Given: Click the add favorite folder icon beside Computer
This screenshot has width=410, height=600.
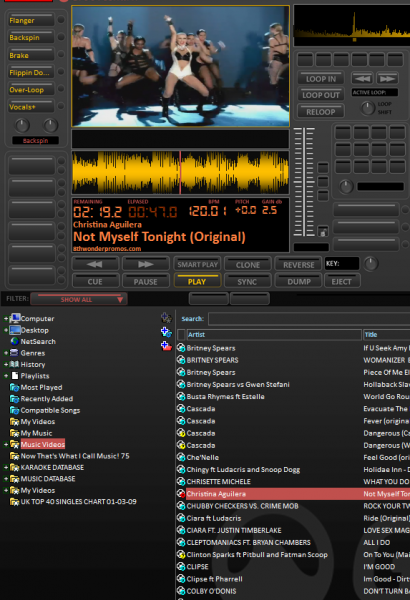Looking at the screenshot, I should click(166, 318).
